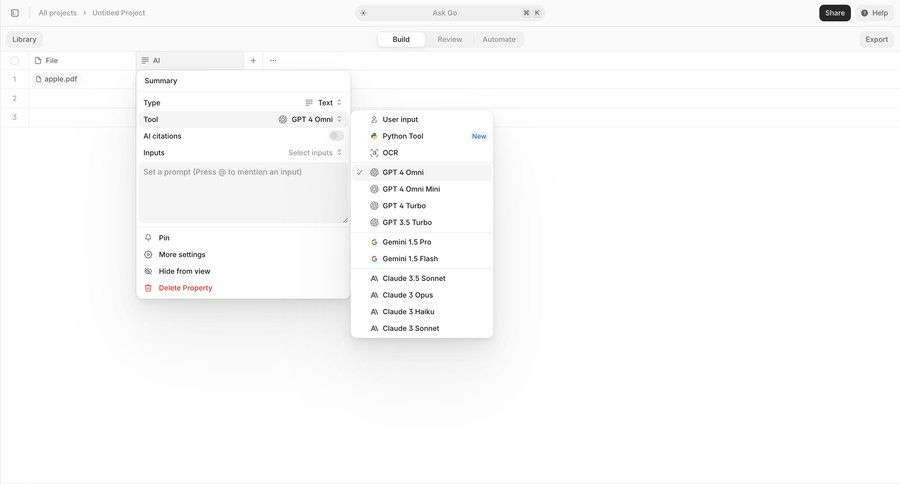Click the Anthropic icon for Claude 3 Opus

click(x=374, y=295)
